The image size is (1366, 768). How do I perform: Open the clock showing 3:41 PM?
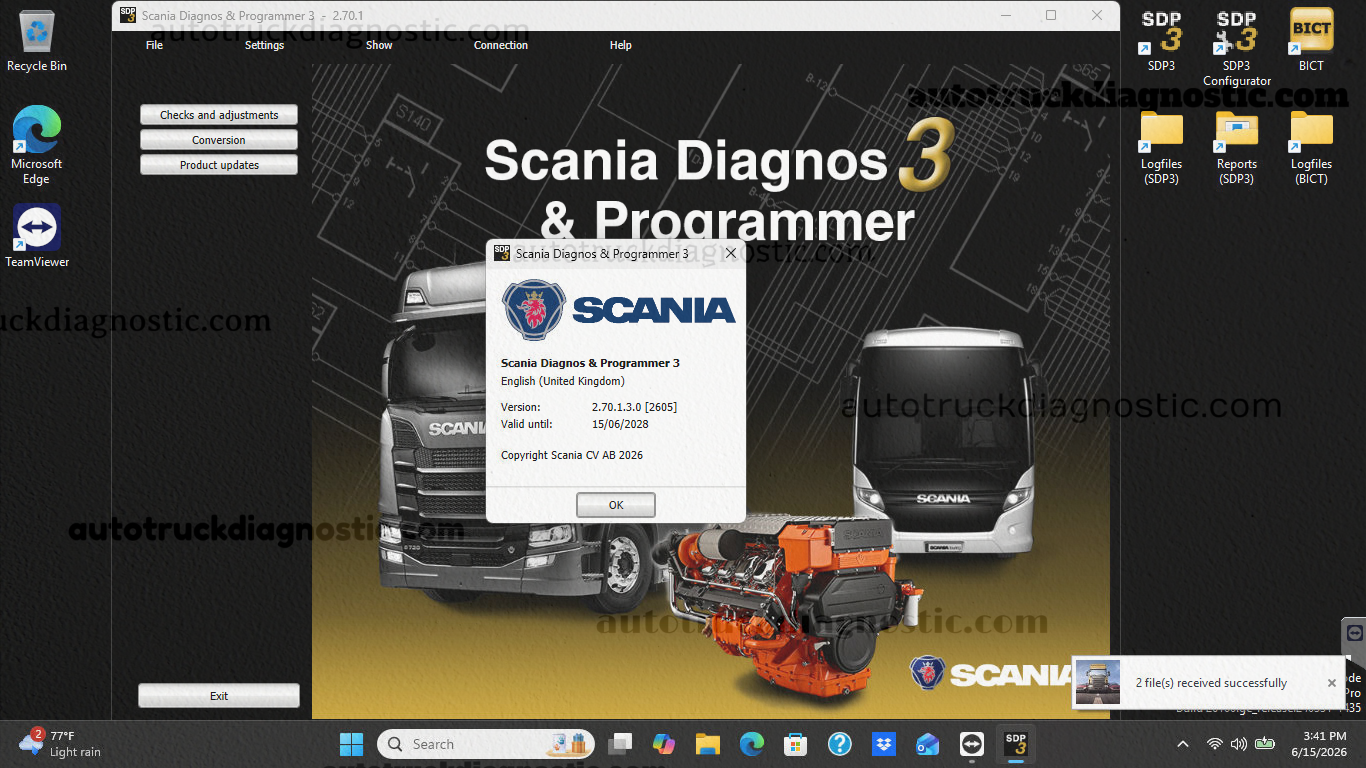[1318, 744]
